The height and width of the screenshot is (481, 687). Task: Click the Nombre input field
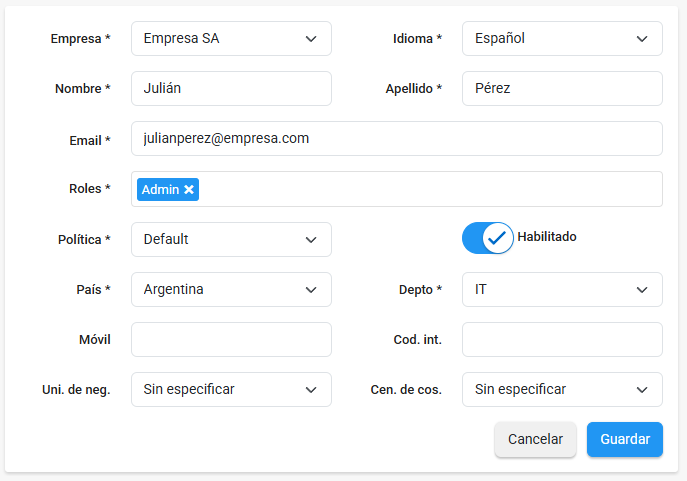(x=231, y=88)
